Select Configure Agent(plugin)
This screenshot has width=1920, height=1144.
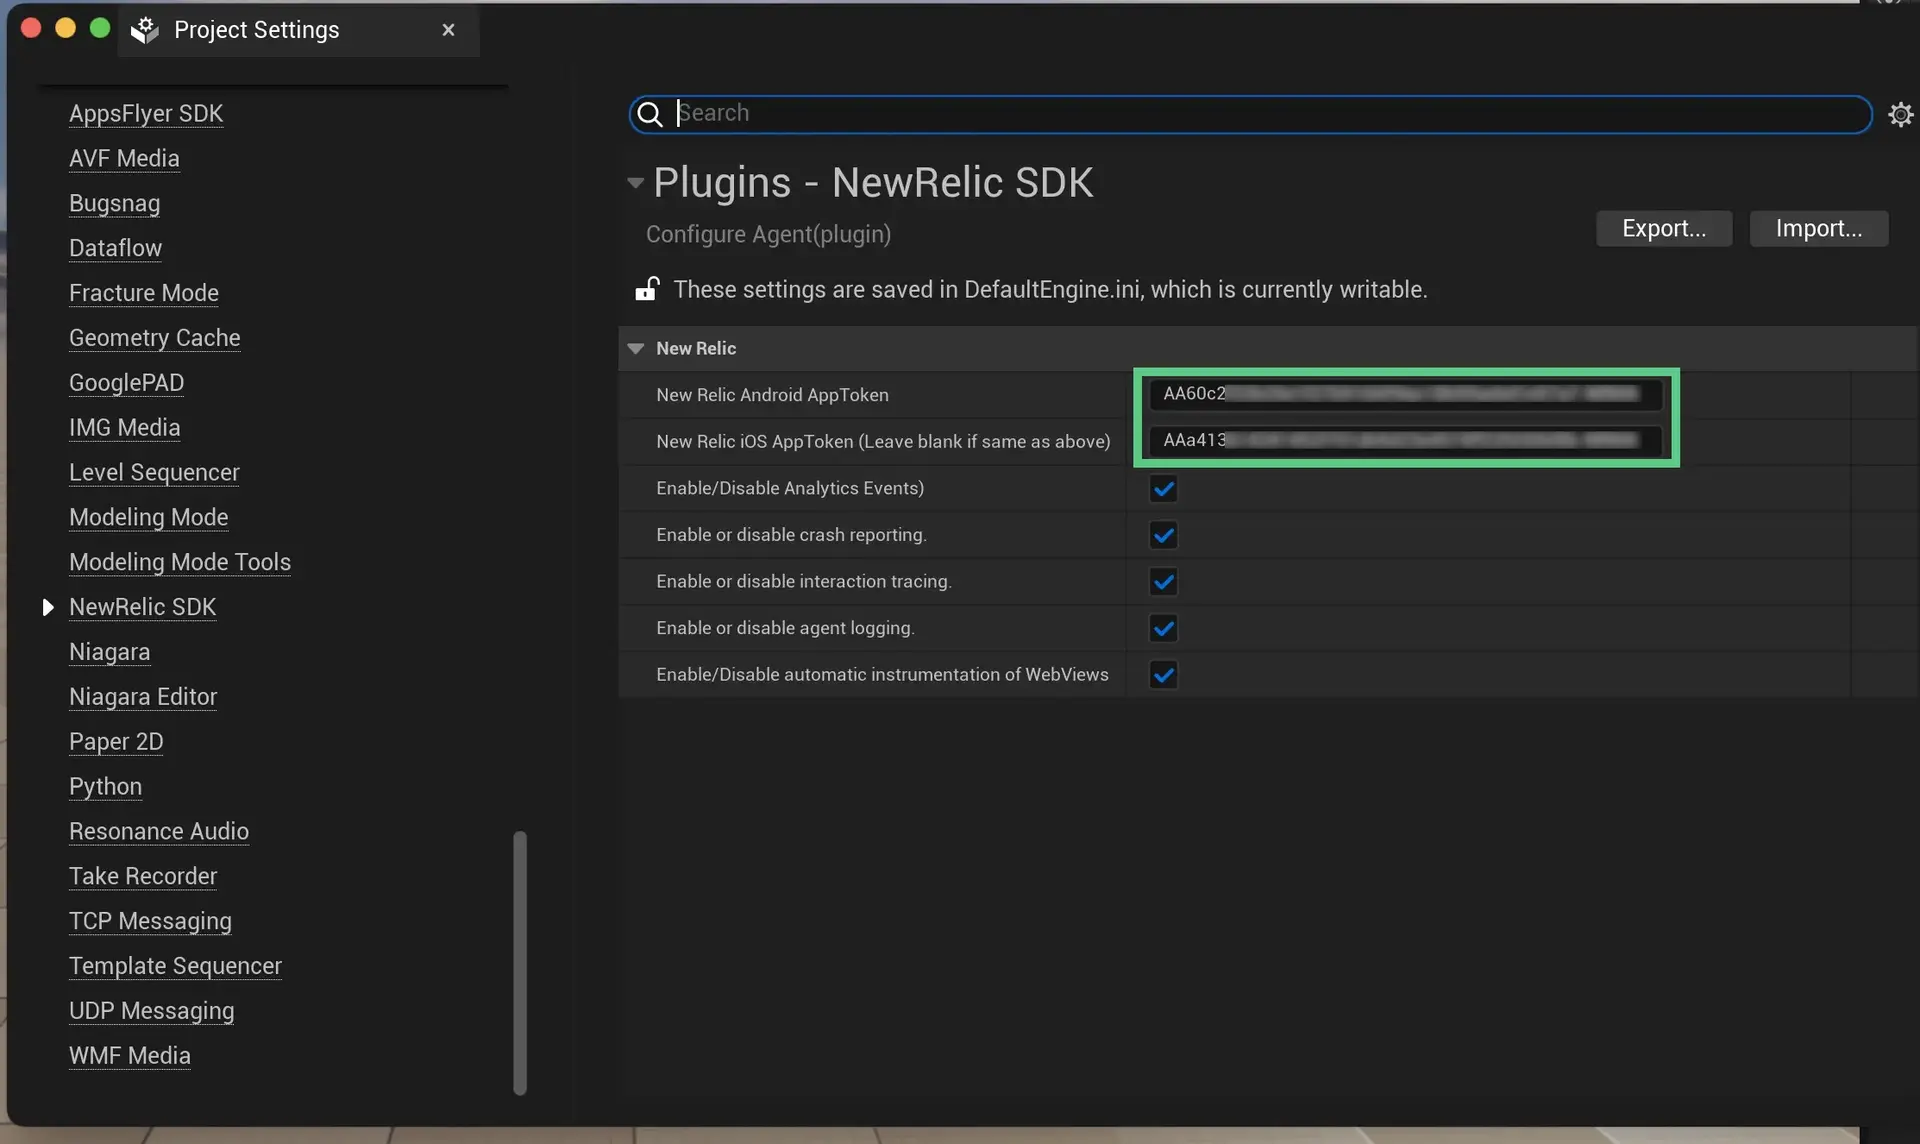click(x=767, y=235)
